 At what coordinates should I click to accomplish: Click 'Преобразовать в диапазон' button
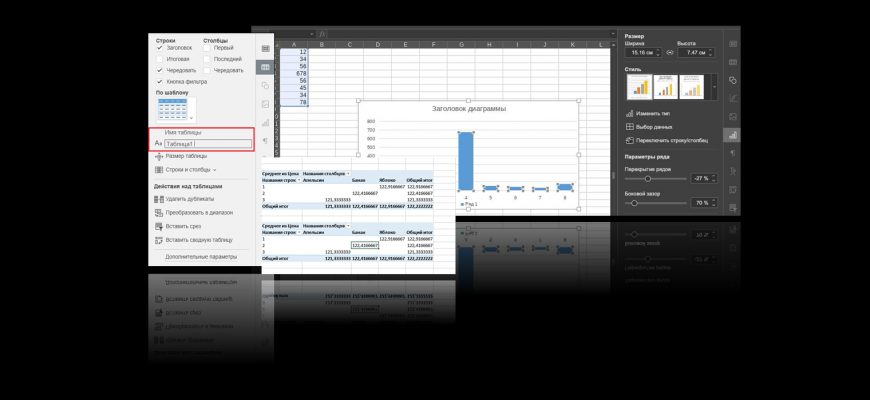click(197, 212)
